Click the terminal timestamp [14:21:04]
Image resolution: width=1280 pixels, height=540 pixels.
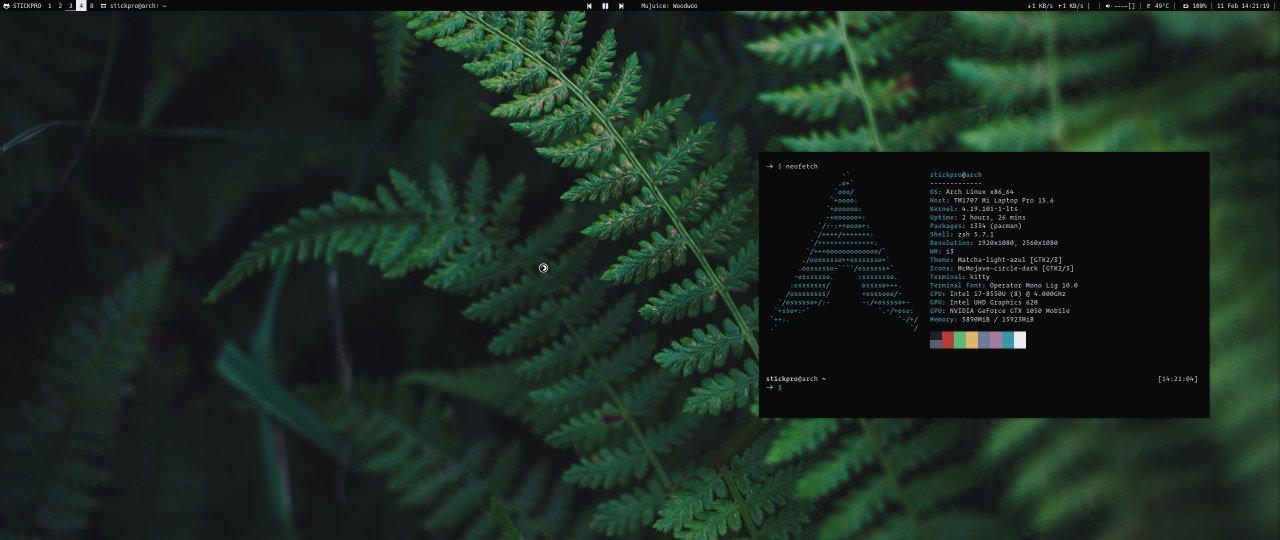coord(1177,379)
